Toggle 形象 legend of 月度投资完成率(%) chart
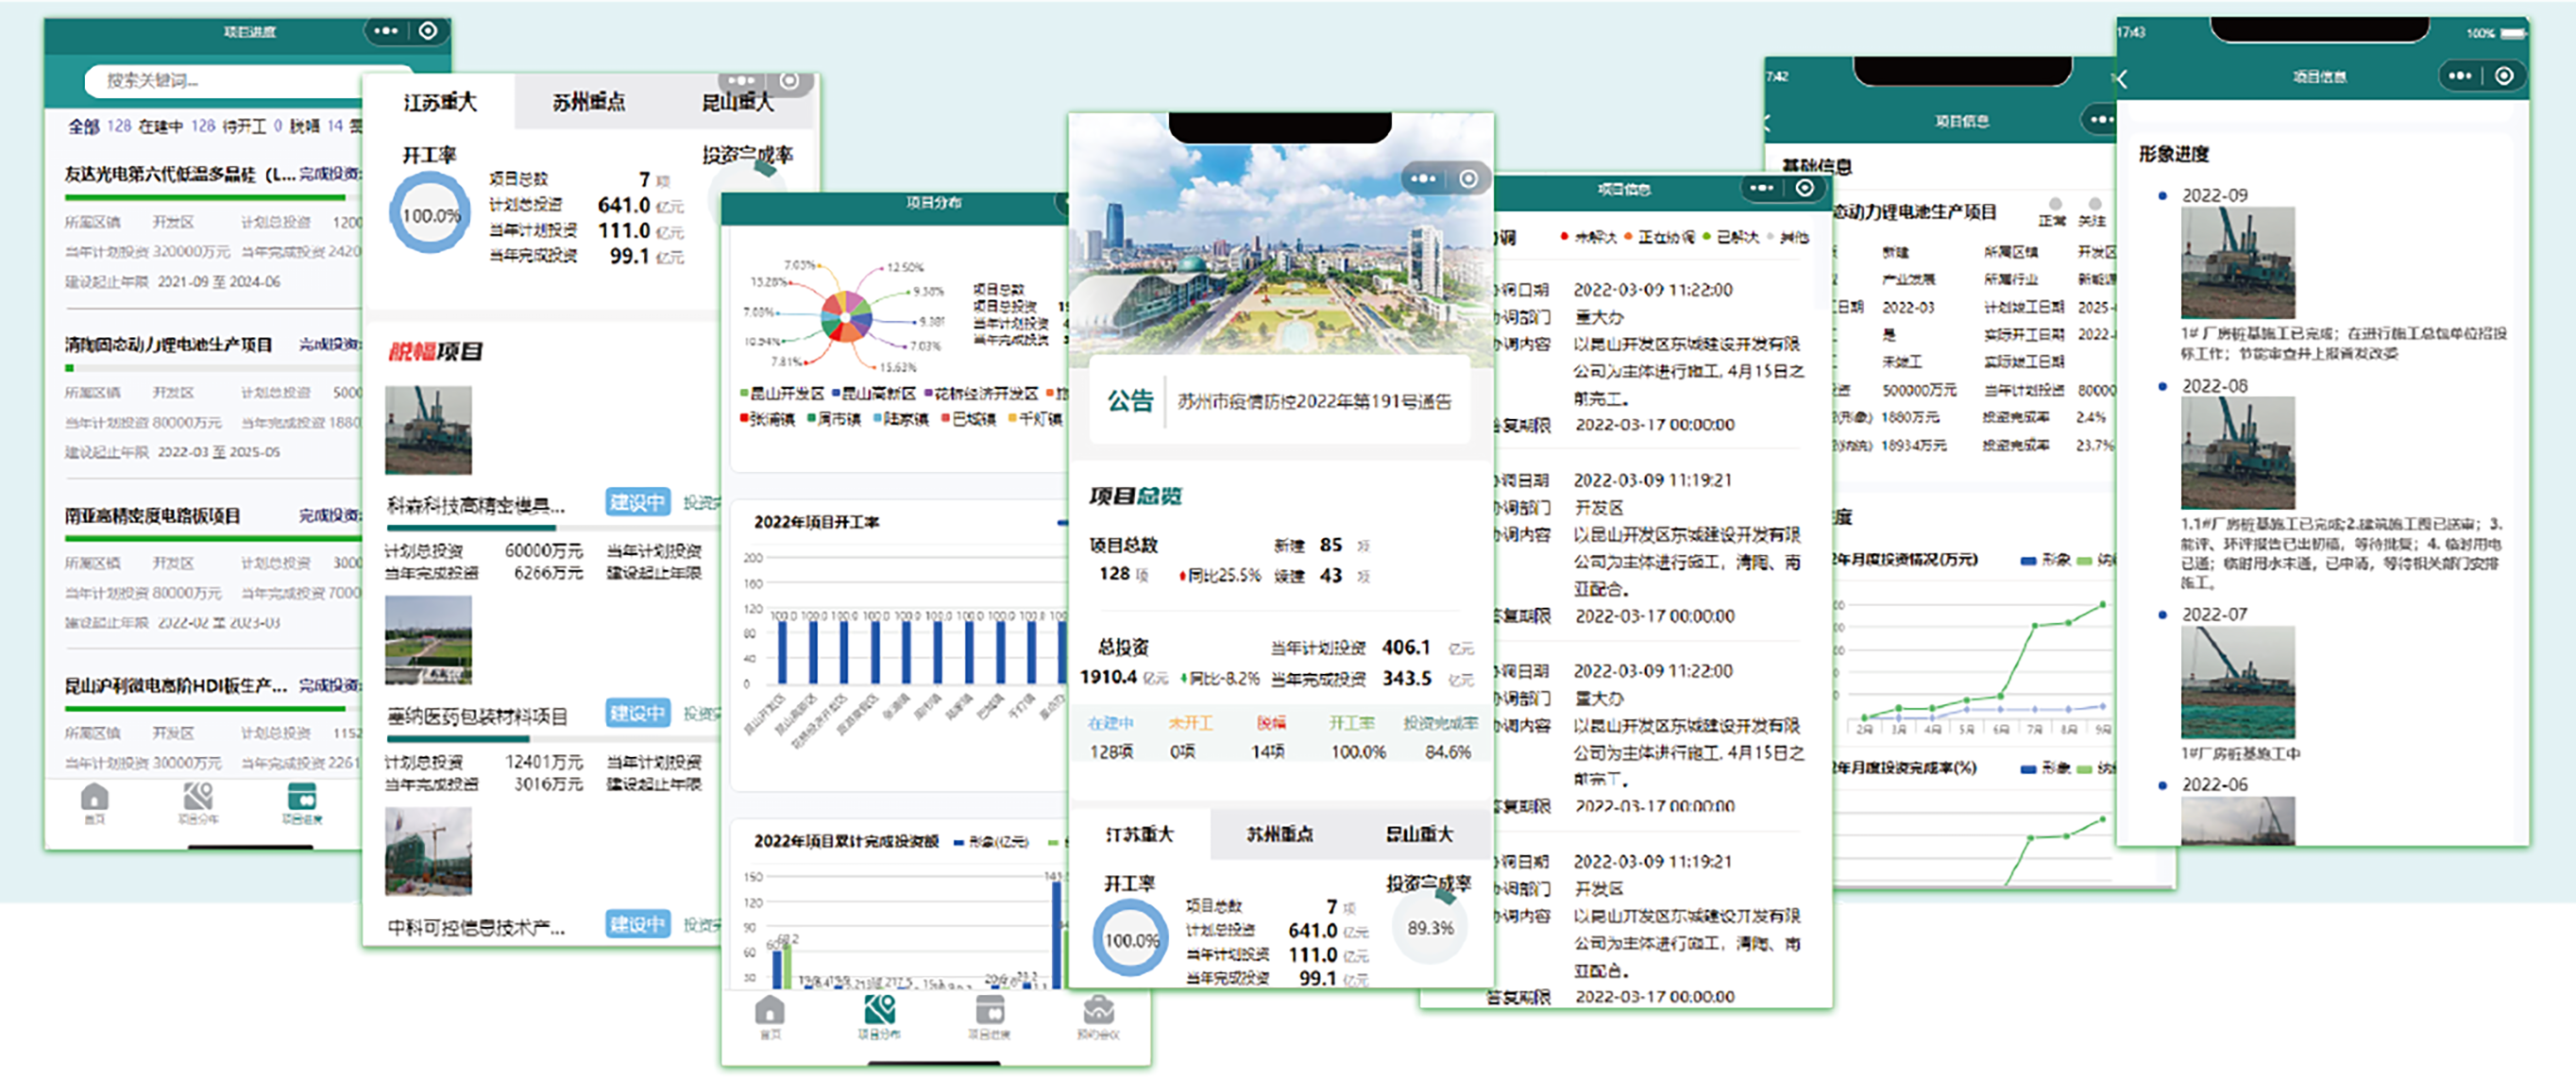The height and width of the screenshot is (1078, 2576). [x=2045, y=768]
